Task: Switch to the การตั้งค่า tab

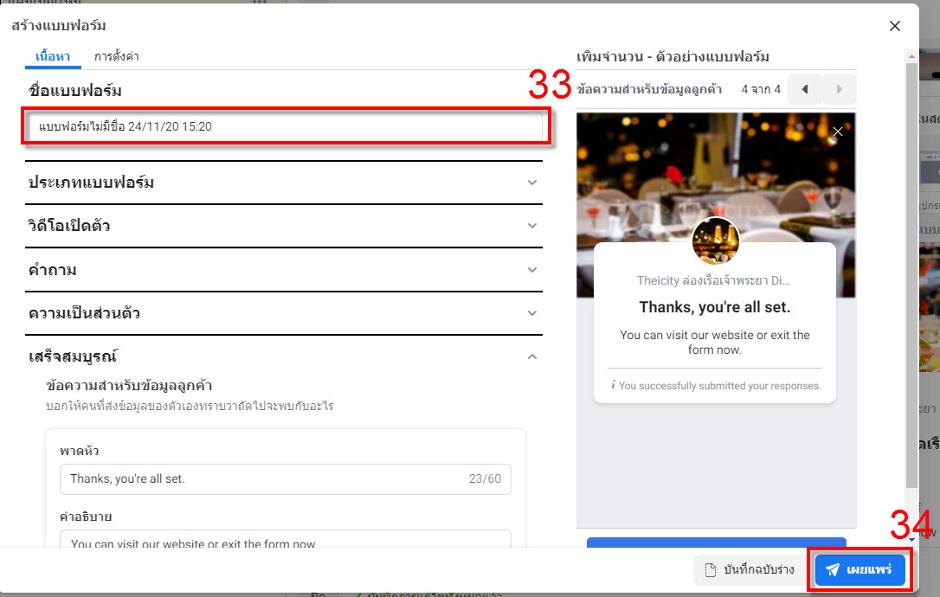Action: point(116,57)
